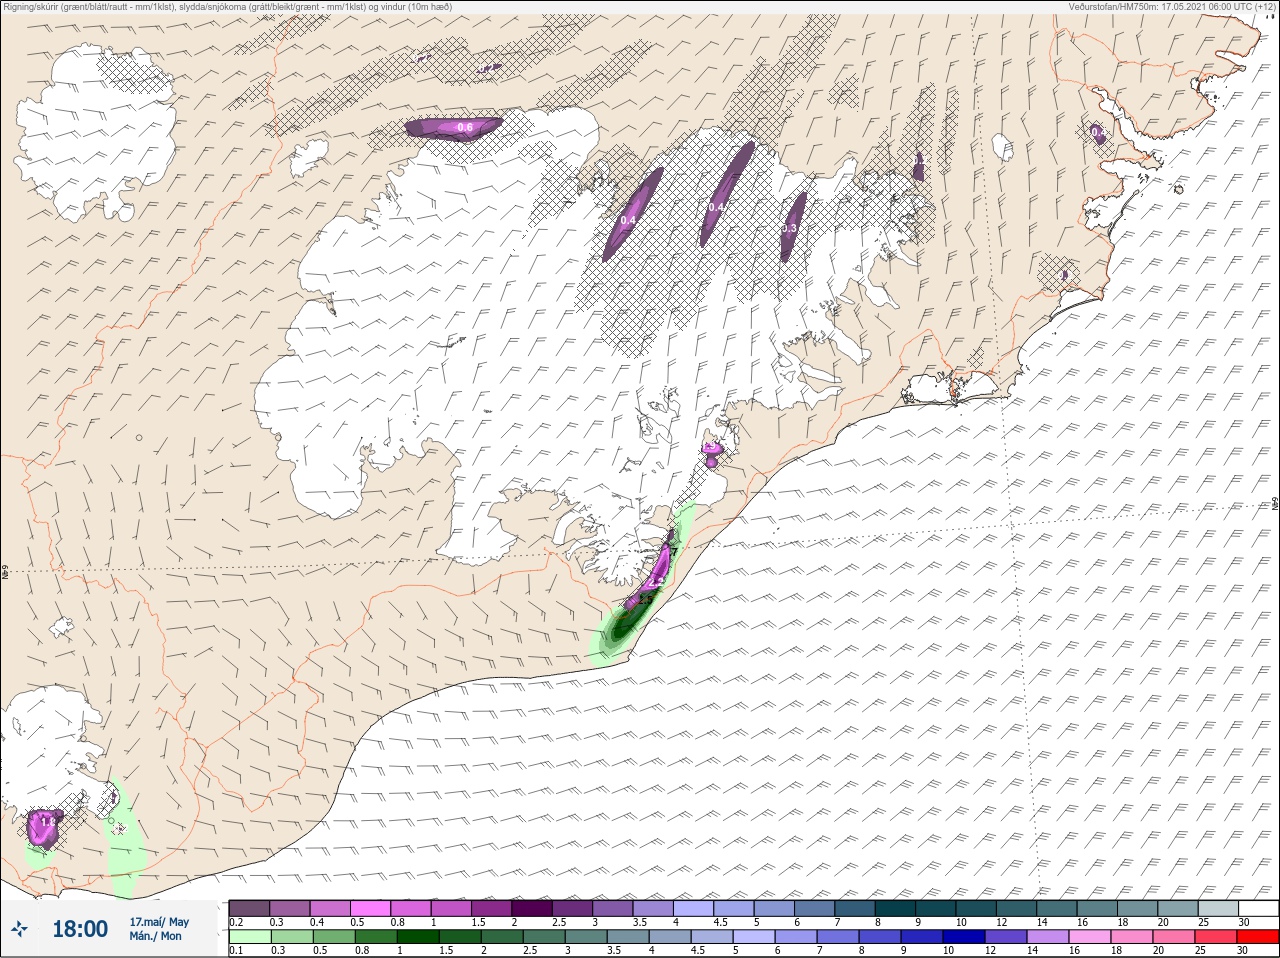Click the 'Mán./ Mon' weekday label
Image resolution: width=1280 pixels, height=958 pixels.
155,936
